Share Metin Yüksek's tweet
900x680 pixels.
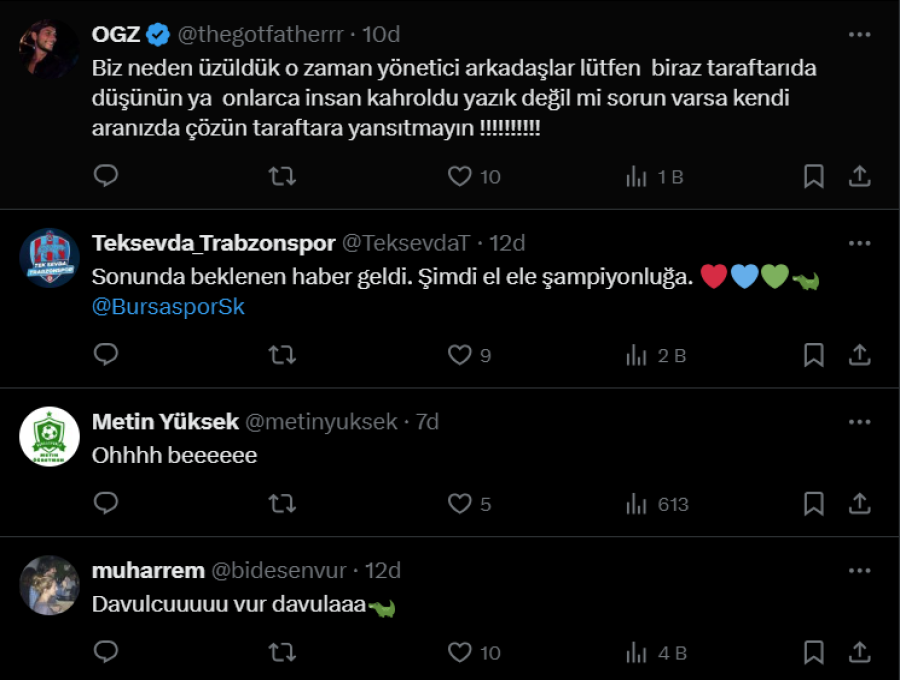click(x=859, y=504)
